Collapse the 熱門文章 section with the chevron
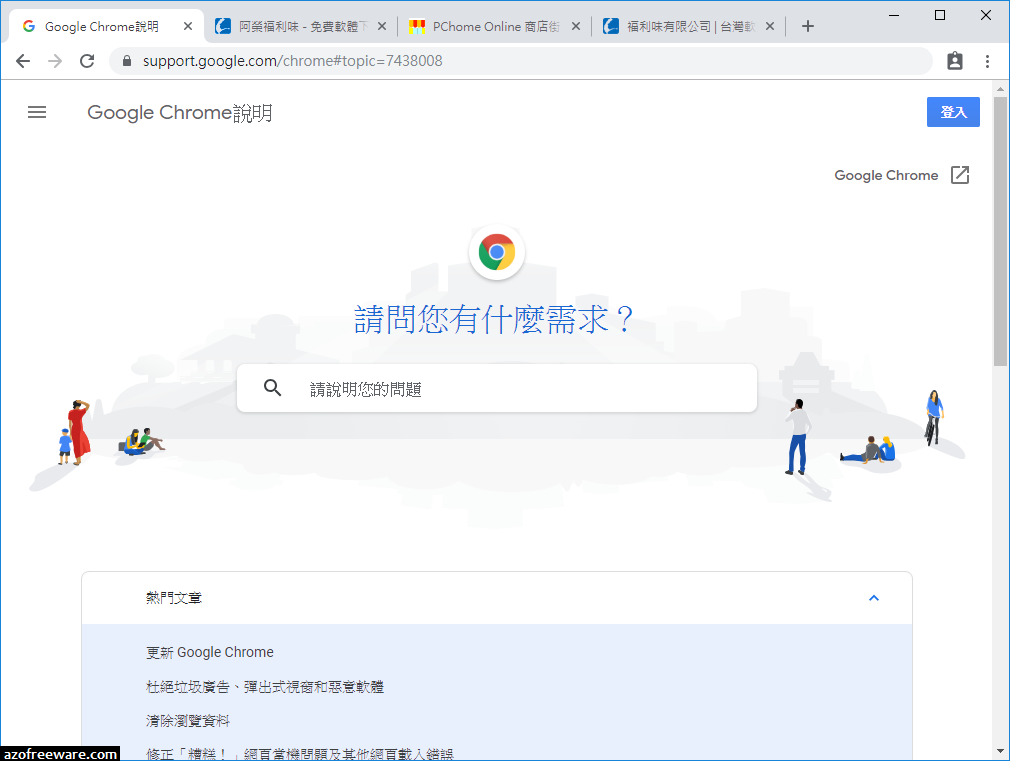 874,598
